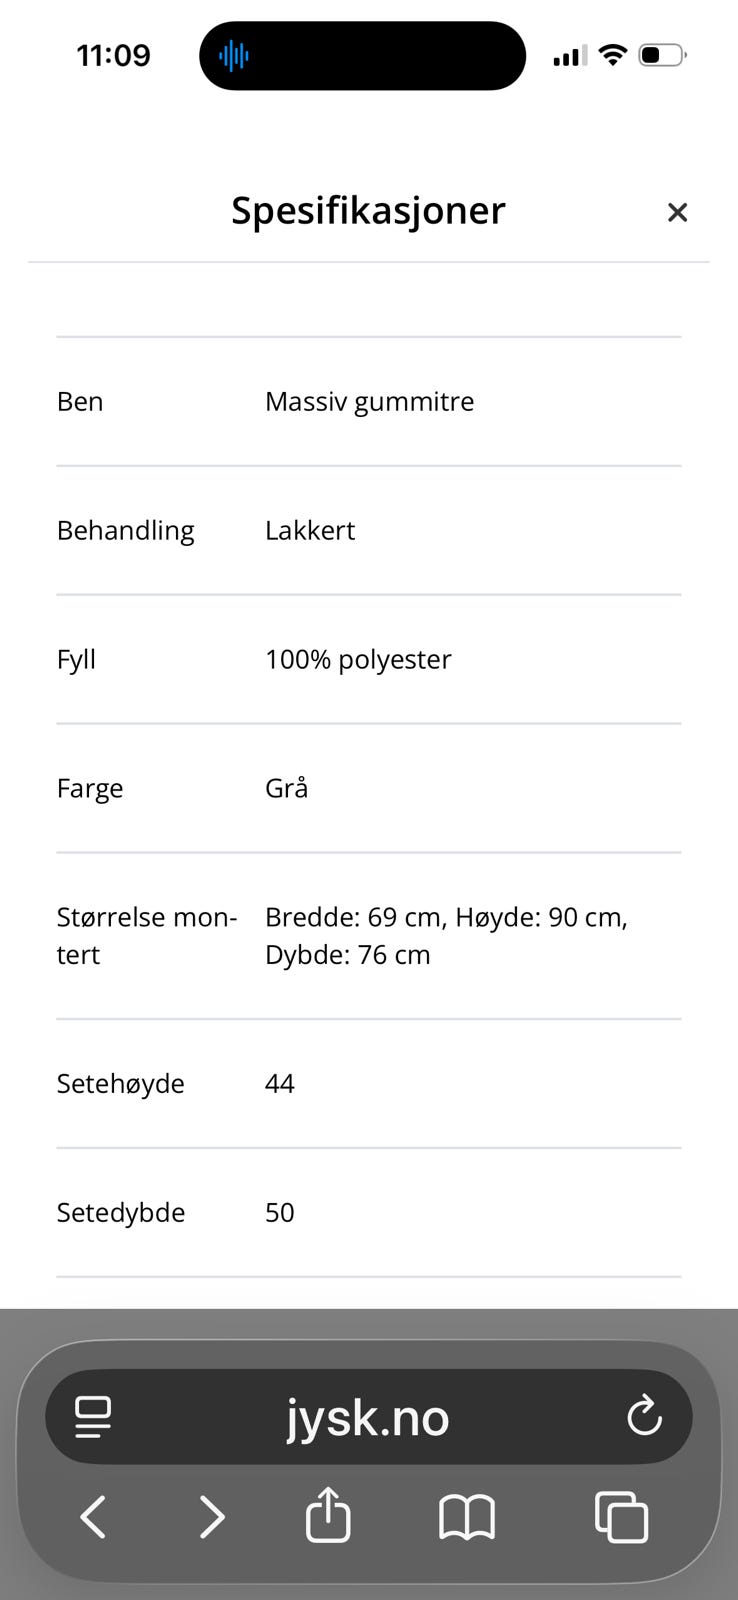Tap the clock showing 11:09
Image resolution: width=738 pixels, height=1600 pixels.
[113, 55]
